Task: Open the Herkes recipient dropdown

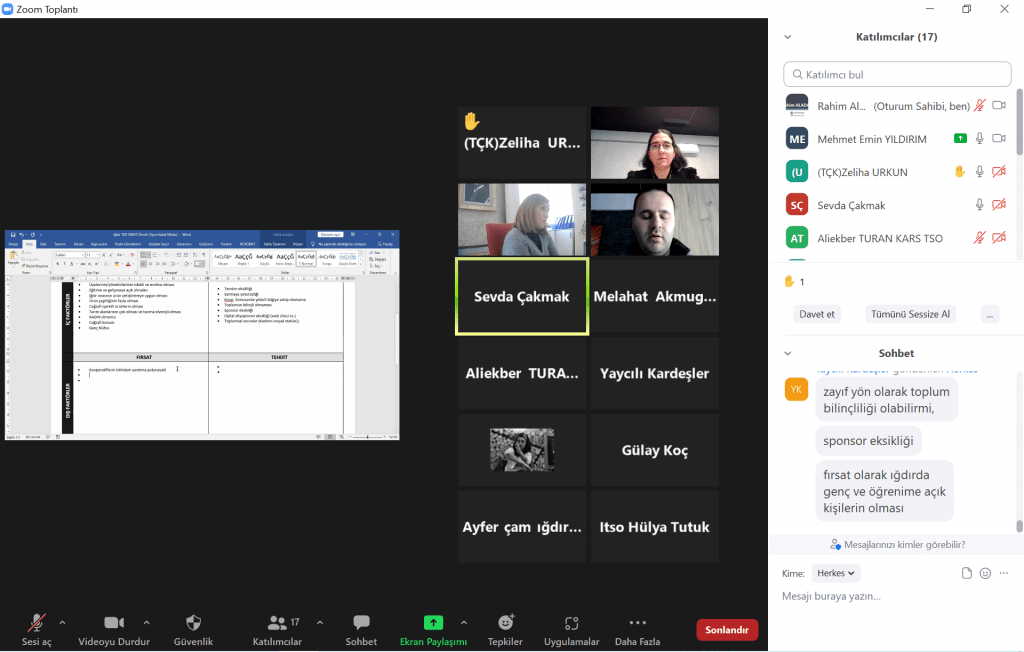Action: point(836,573)
